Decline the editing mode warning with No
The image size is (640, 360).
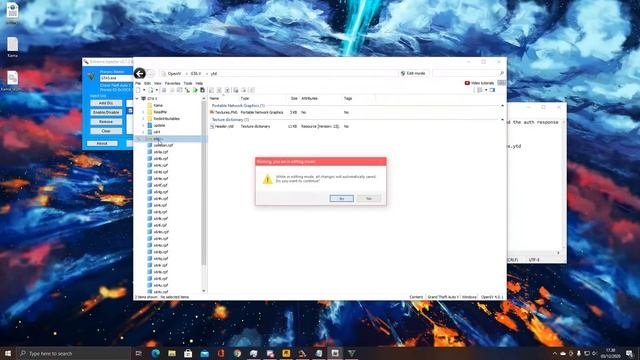tap(369, 198)
